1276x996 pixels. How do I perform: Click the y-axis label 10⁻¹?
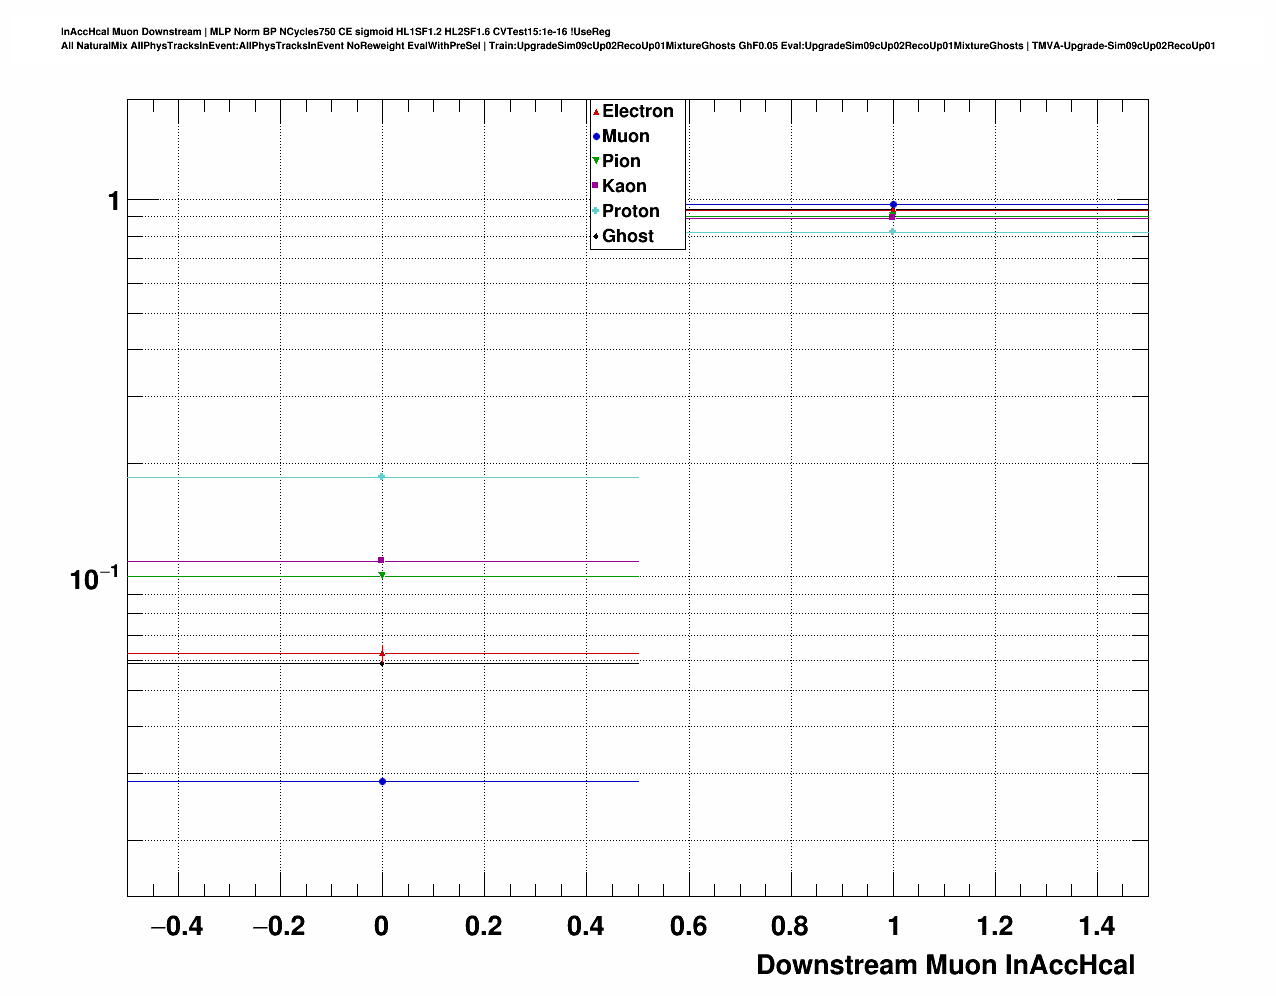click(94, 578)
